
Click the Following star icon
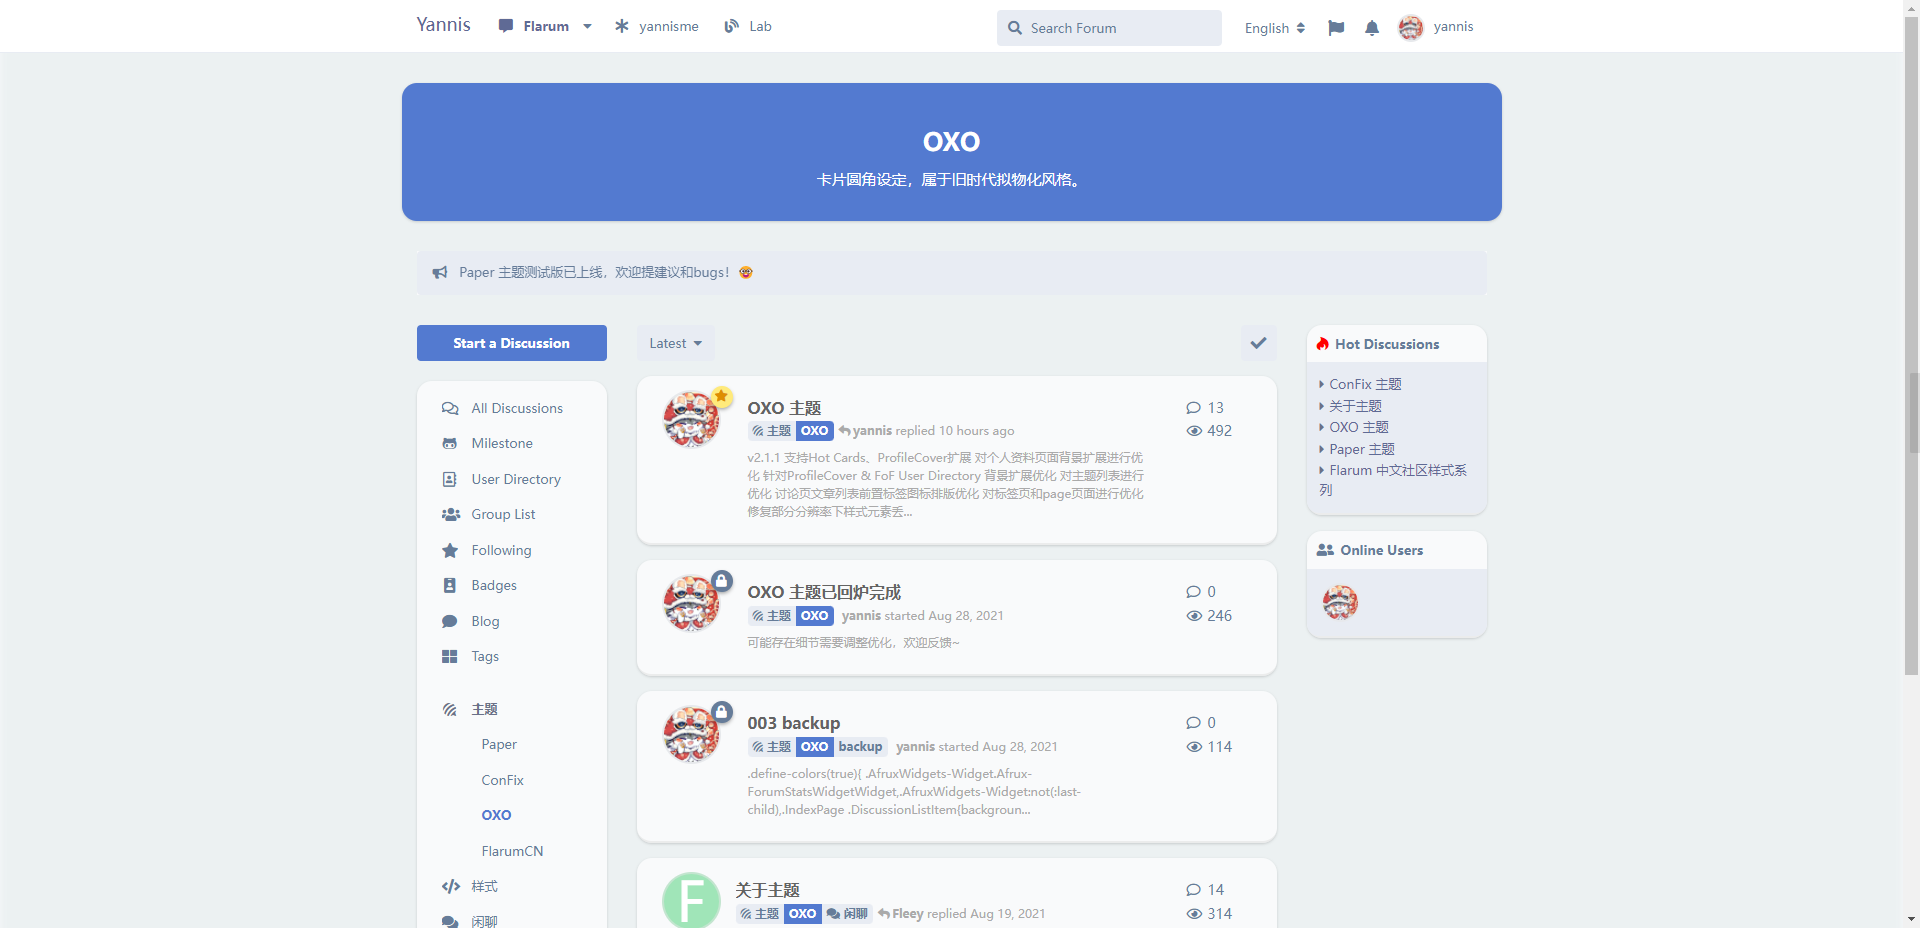point(450,550)
